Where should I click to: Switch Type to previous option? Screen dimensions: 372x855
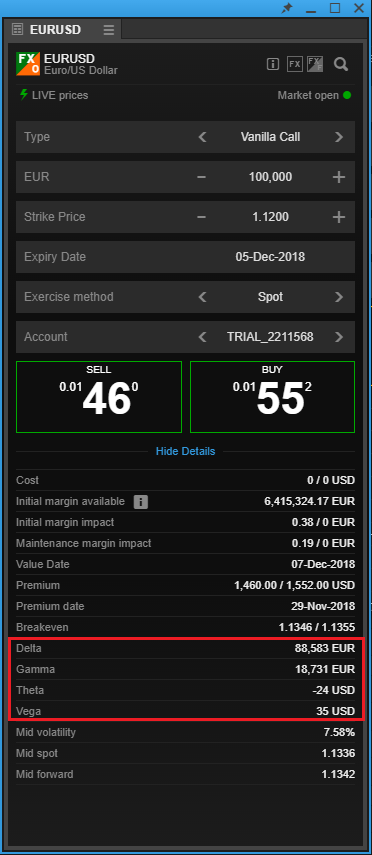click(202, 137)
